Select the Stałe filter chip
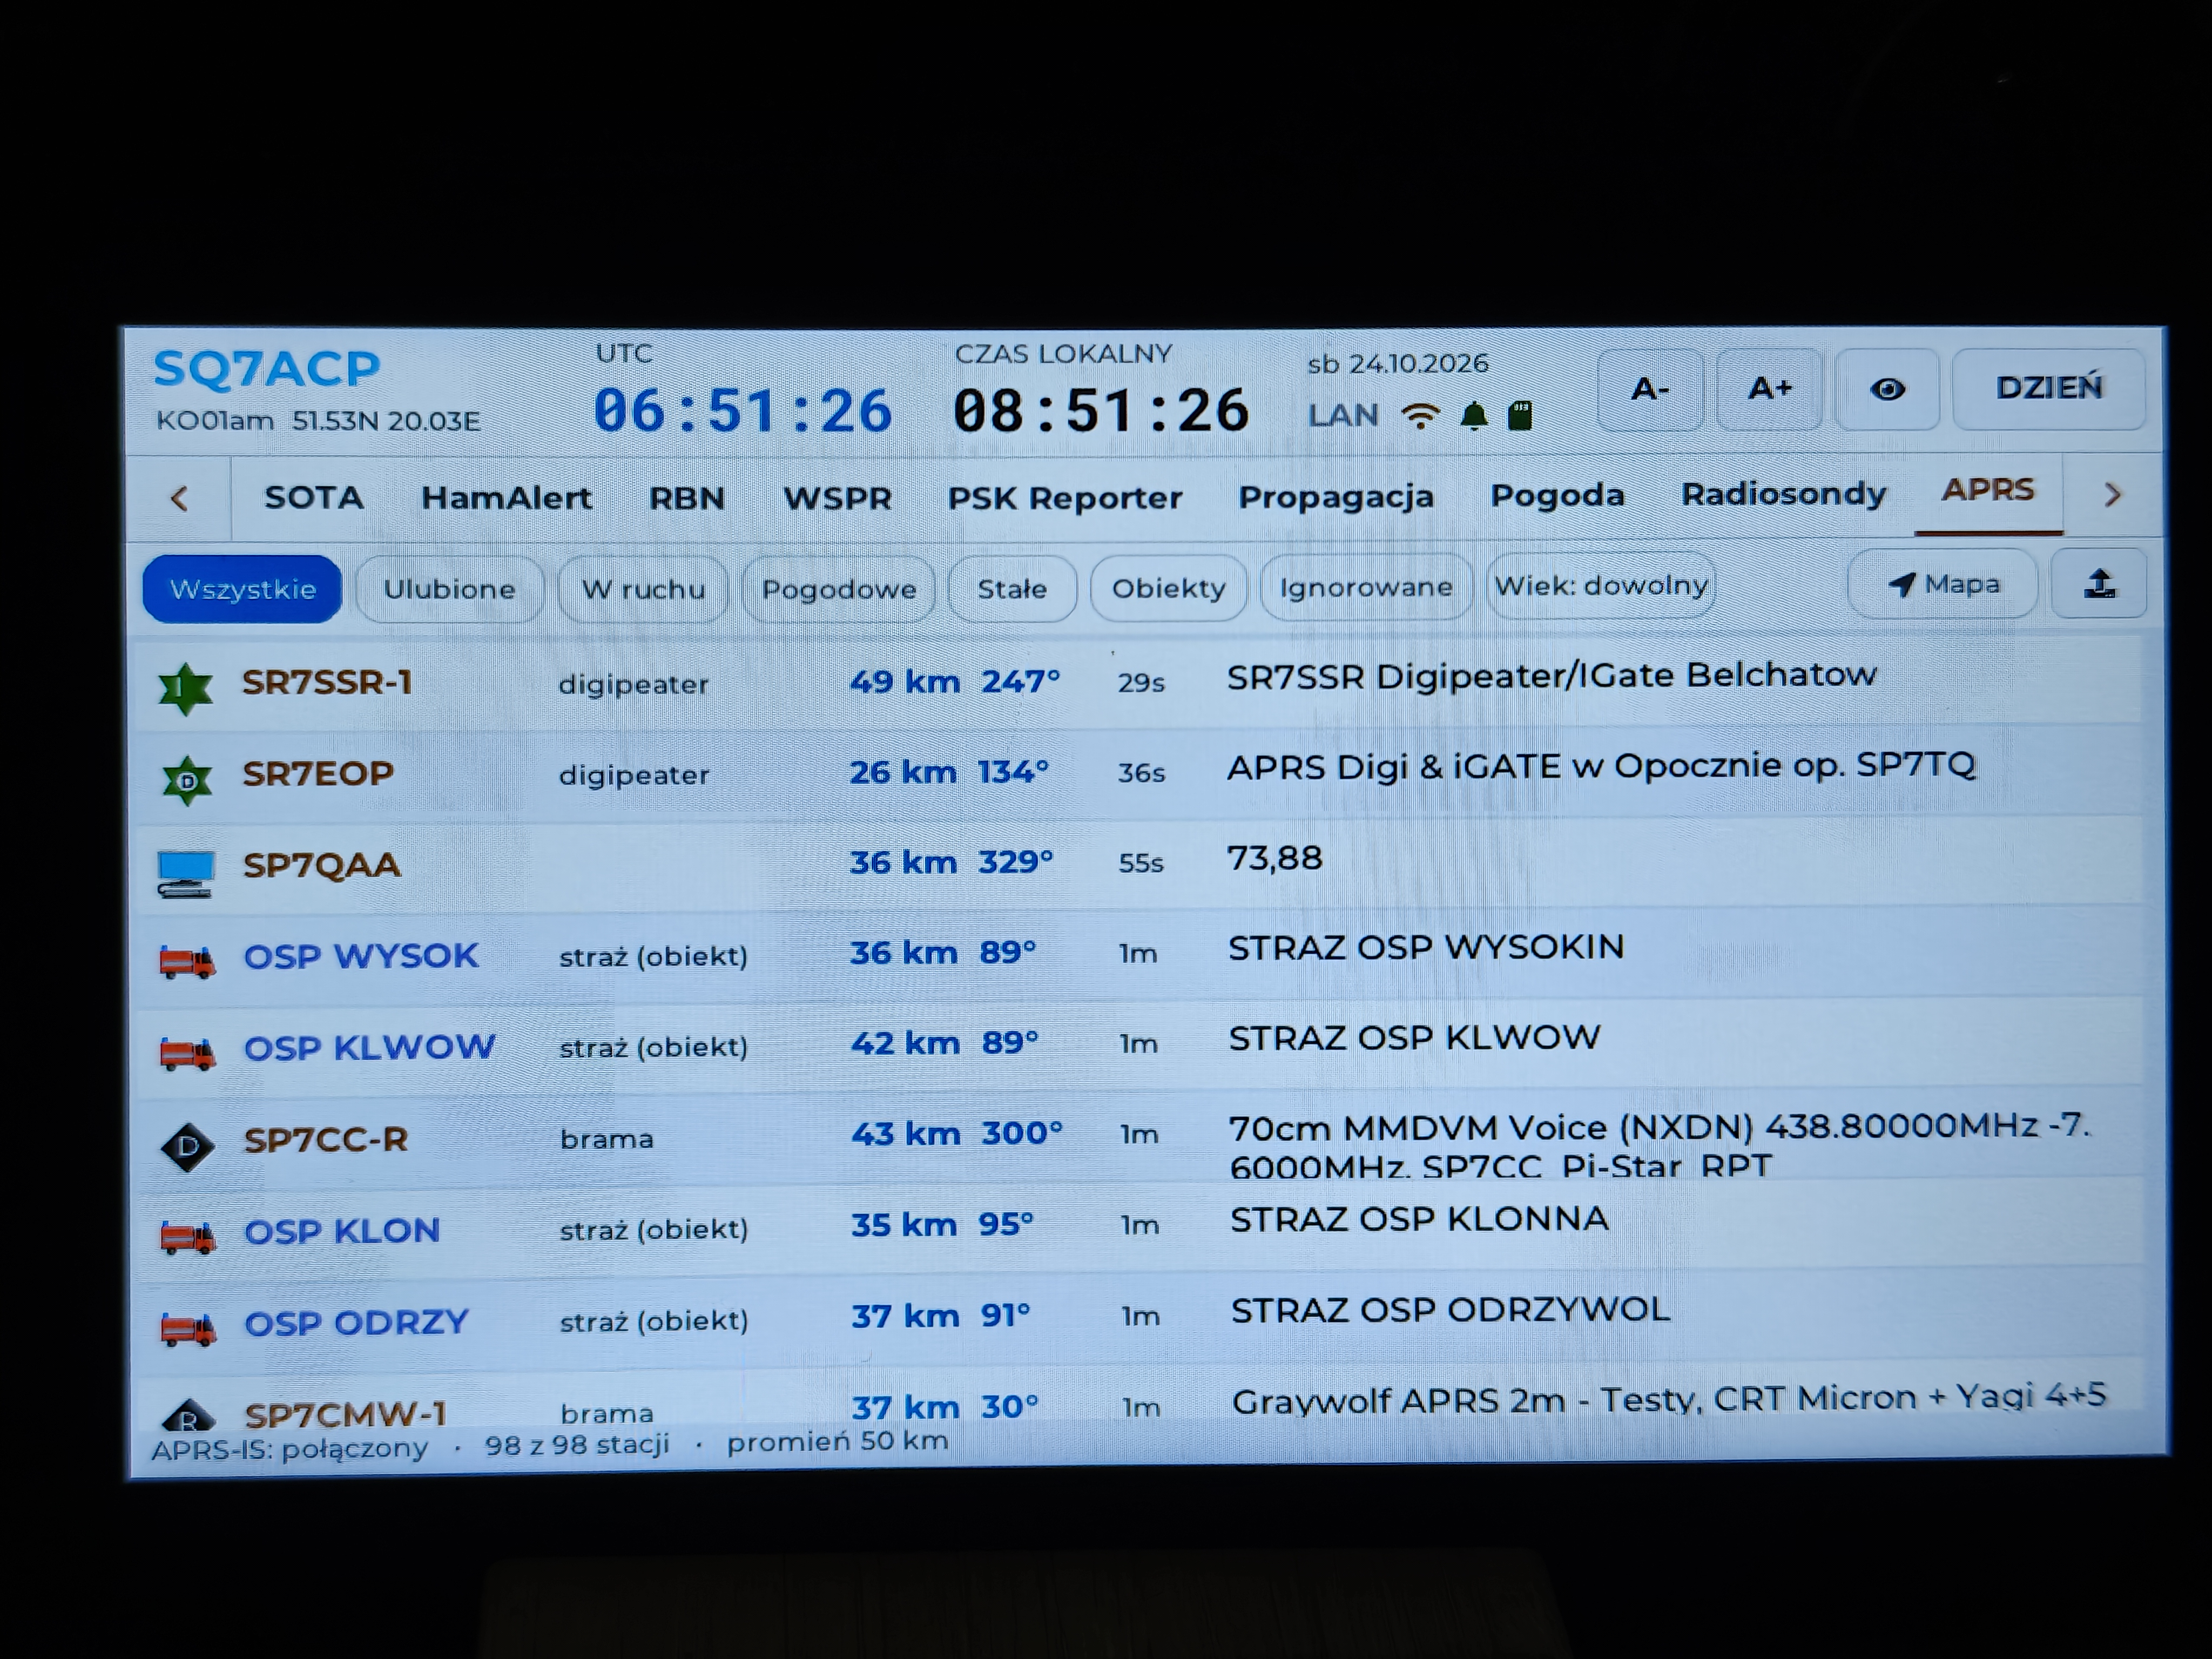Viewport: 2212px width, 1659px height. [1012, 588]
